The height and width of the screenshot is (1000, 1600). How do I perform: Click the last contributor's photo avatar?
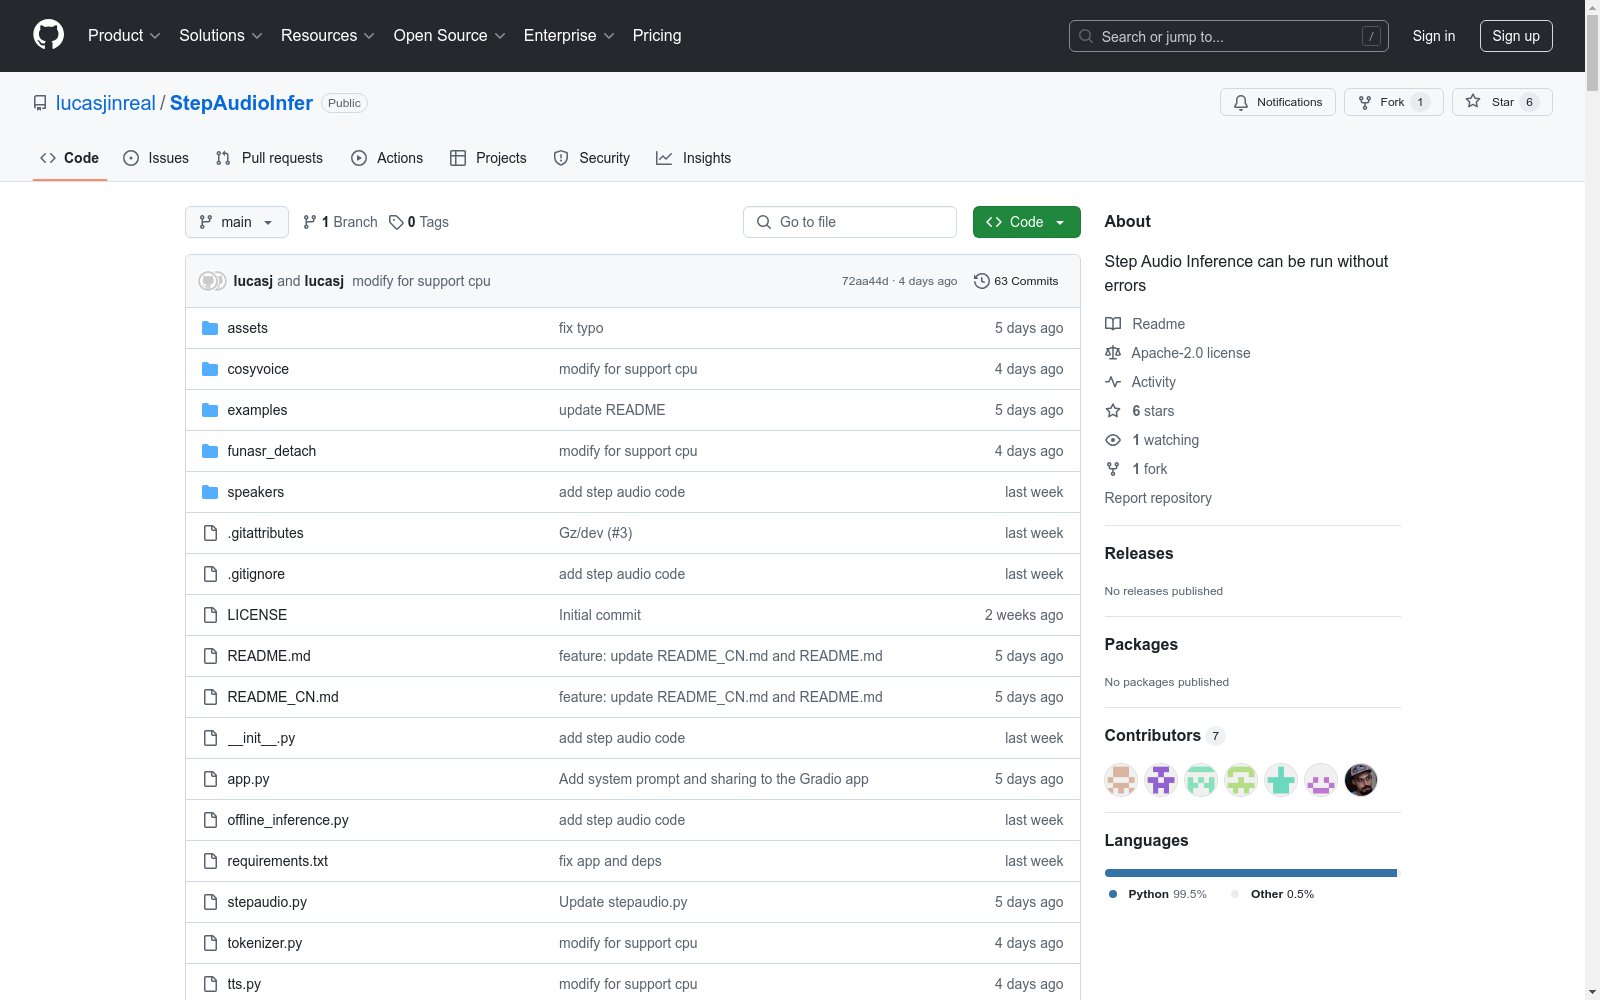tap(1360, 780)
